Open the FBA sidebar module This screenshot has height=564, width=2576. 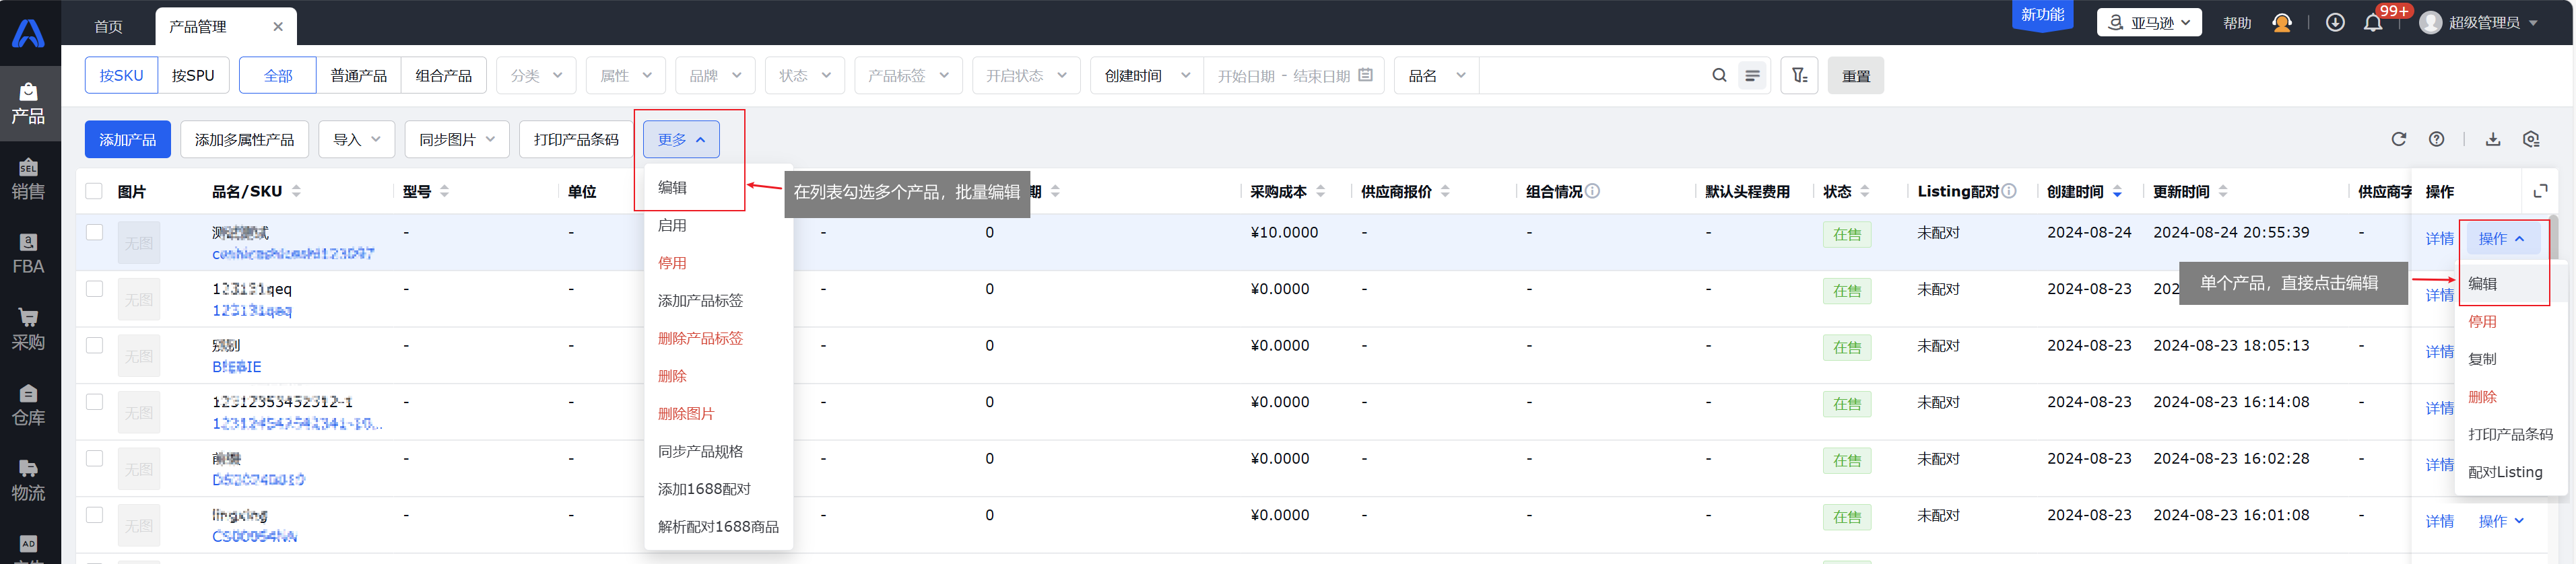pyautogui.click(x=28, y=254)
